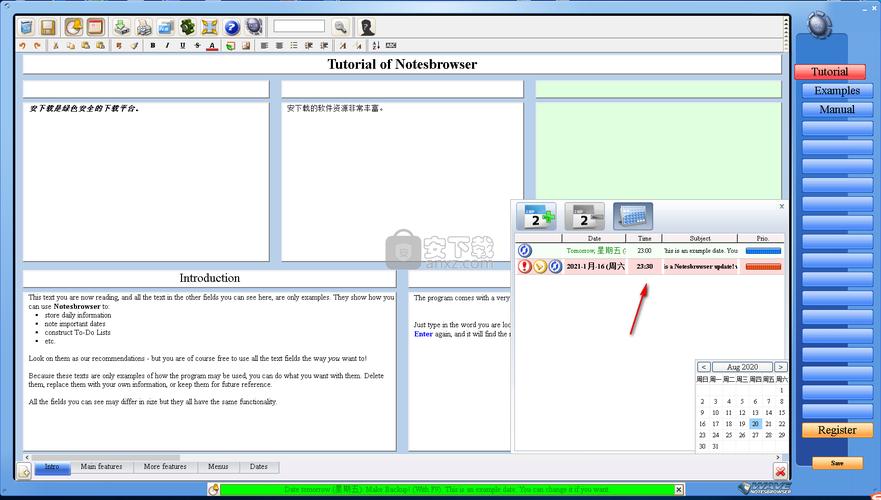
Task: Open help with the blue question mark
Action: pos(231,27)
